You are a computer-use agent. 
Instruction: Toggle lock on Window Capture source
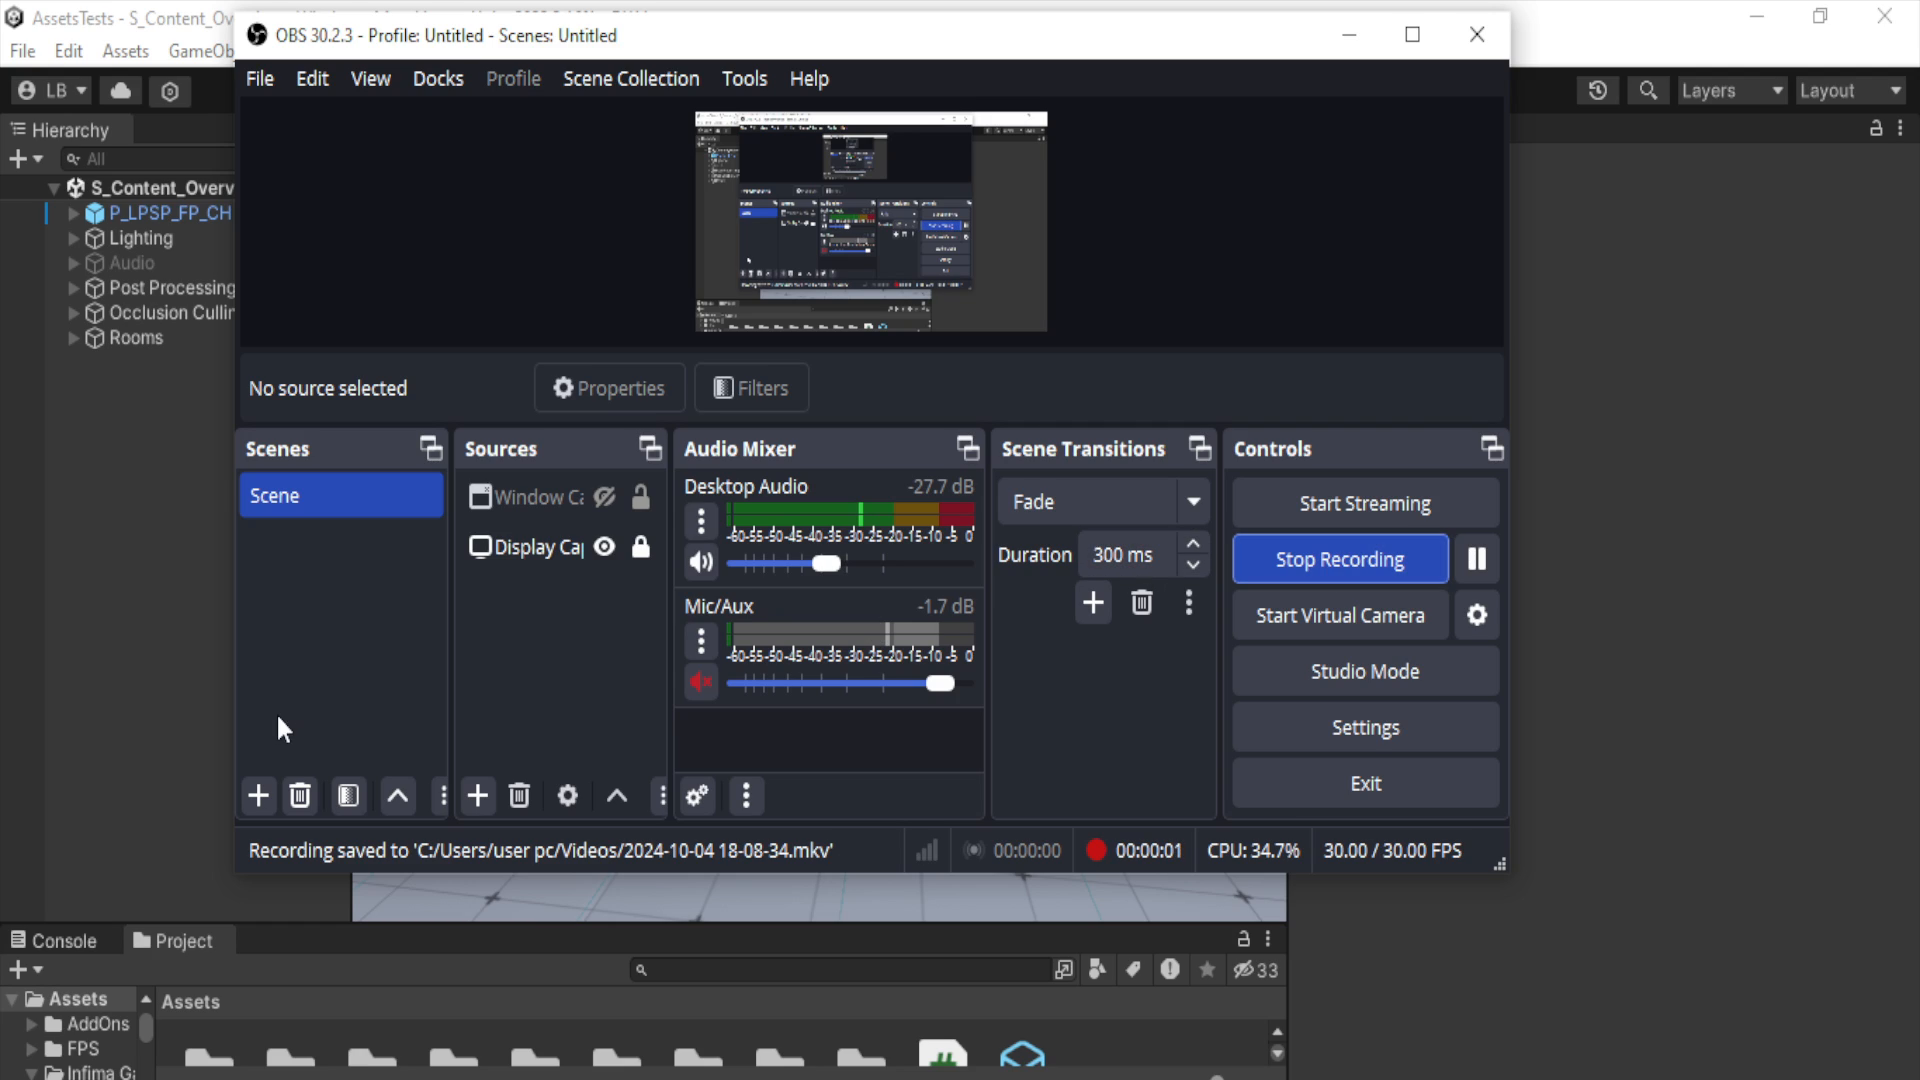pyautogui.click(x=644, y=498)
